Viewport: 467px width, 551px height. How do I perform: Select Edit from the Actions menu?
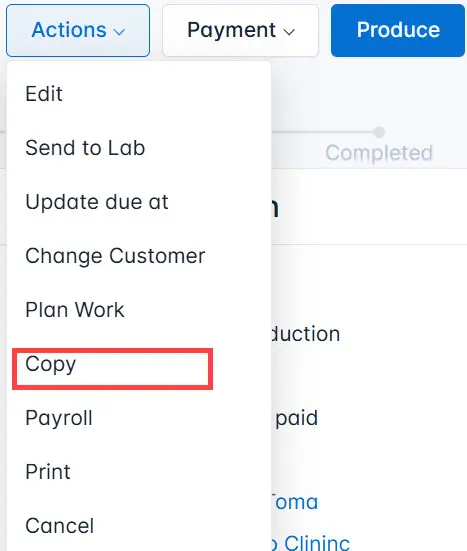tap(139, 94)
